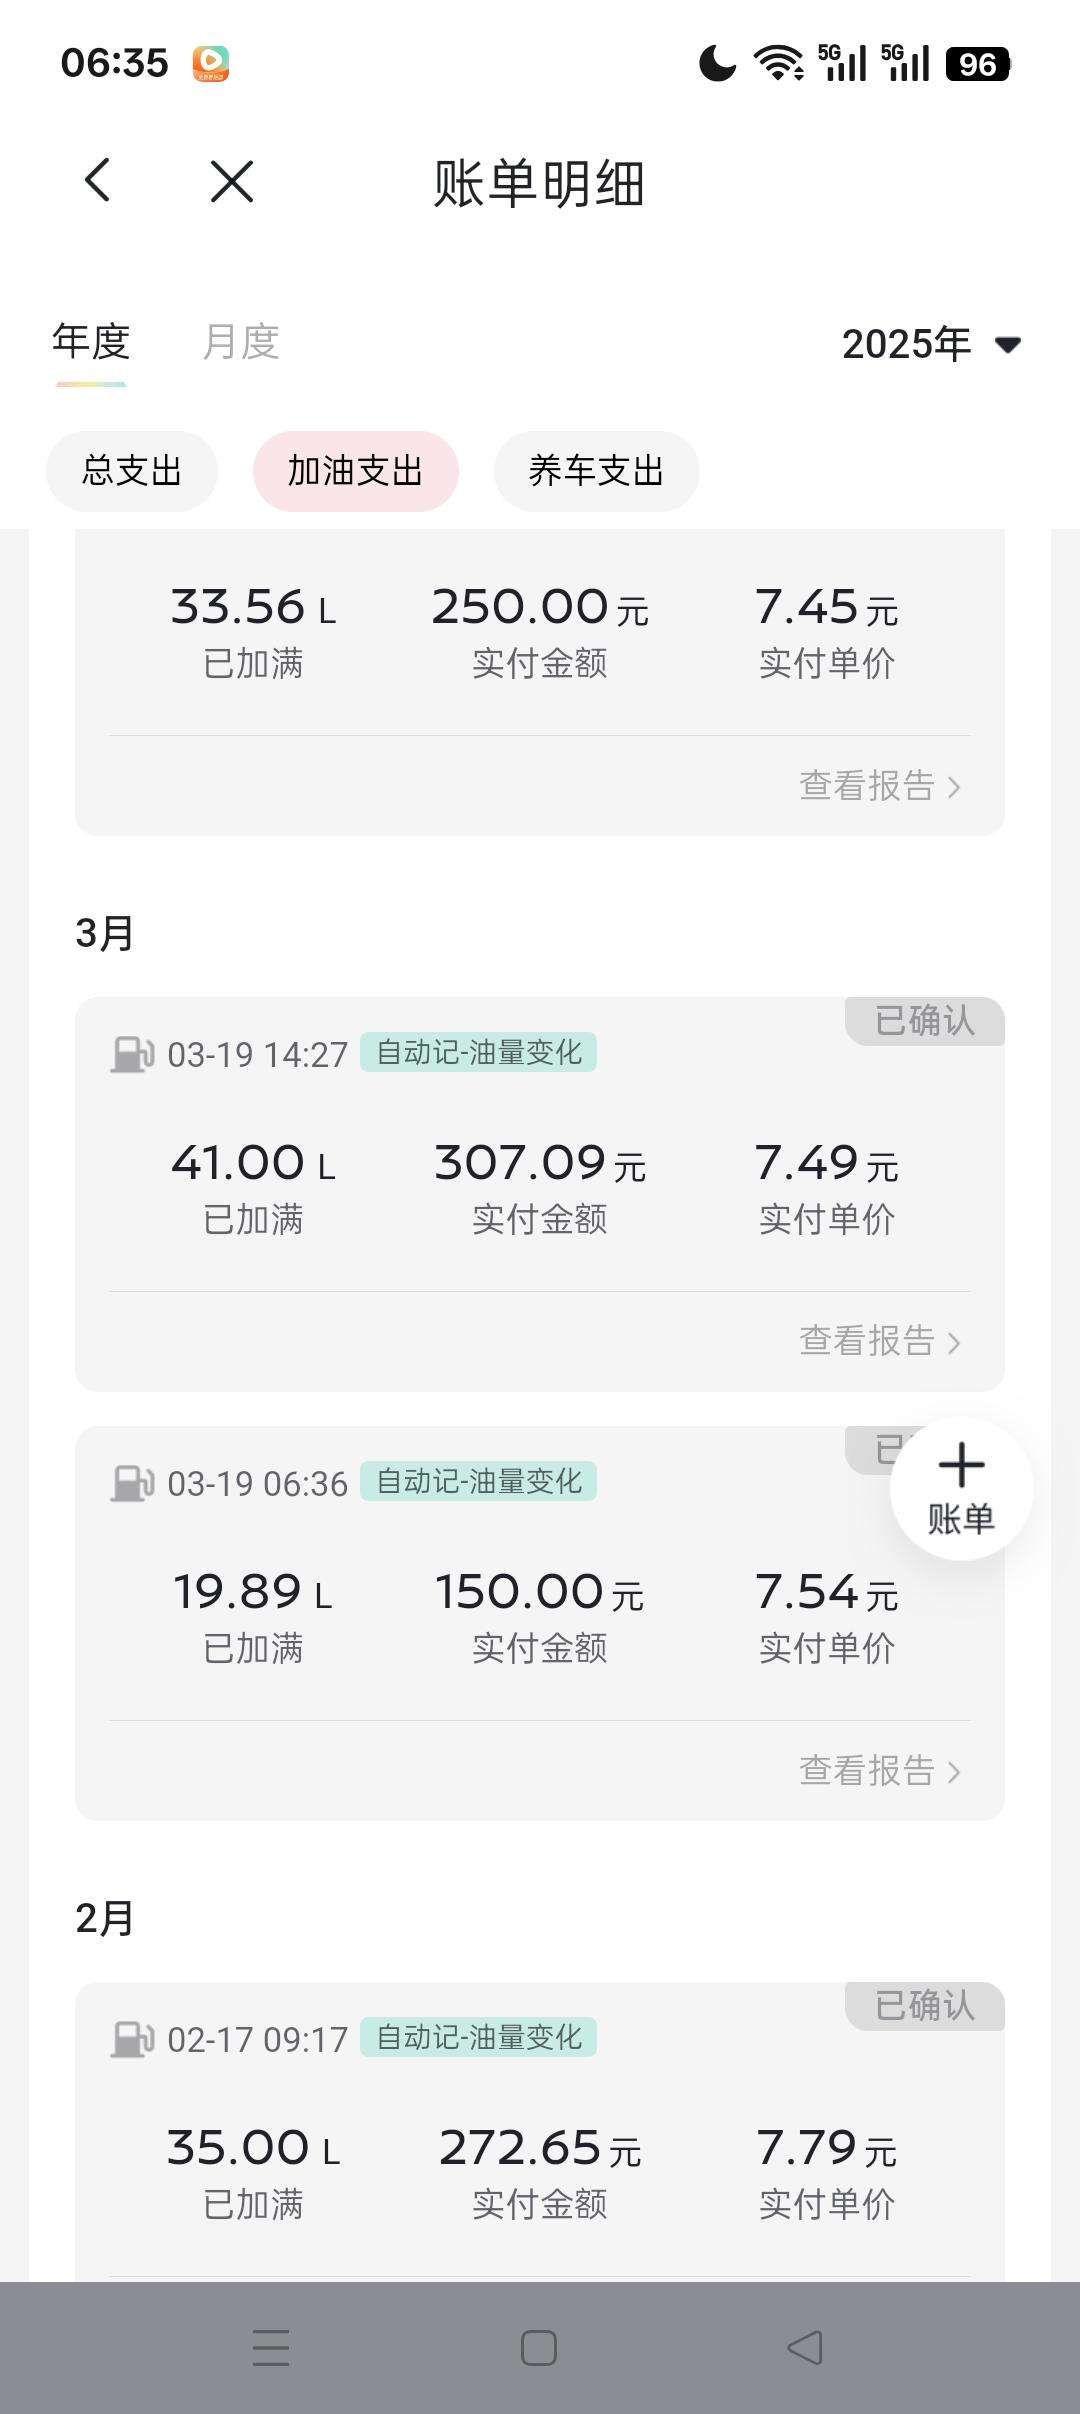Screen dimensions: 1080x2414
Task: Tap Android back triangle button
Action: (x=806, y=2348)
